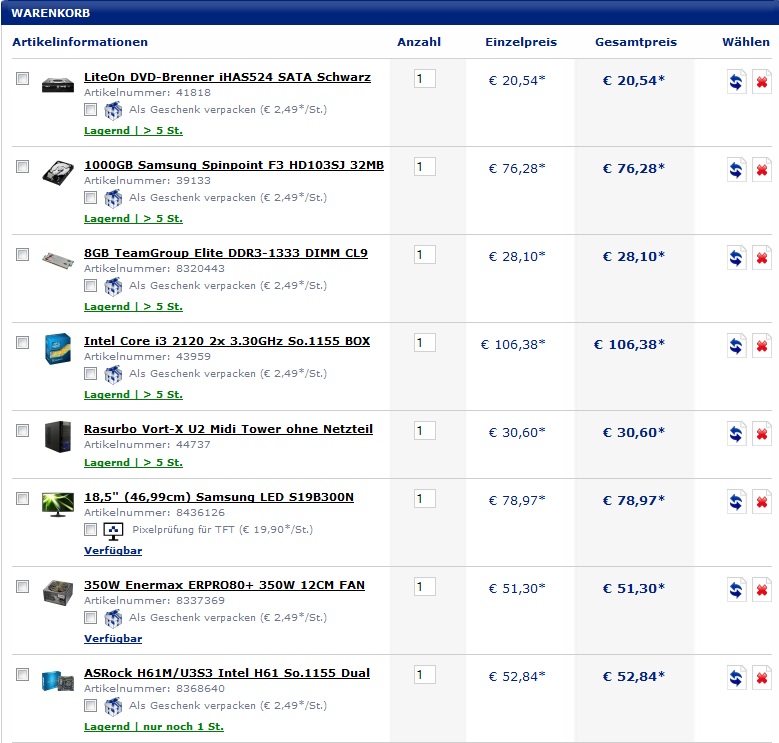Select Samsung Spinpoint F3 row checkbox
Screen dimensions: 779x743
[22, 166]
